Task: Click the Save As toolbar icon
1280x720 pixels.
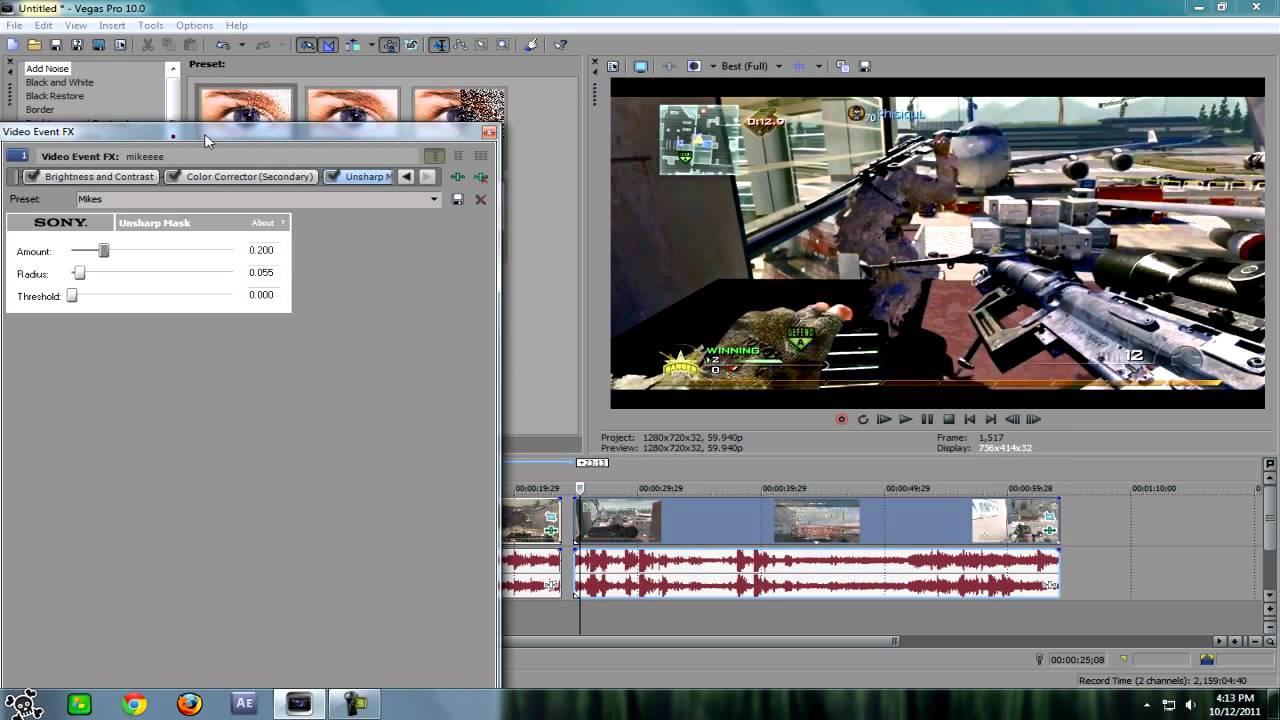Action: click(77, 45)
